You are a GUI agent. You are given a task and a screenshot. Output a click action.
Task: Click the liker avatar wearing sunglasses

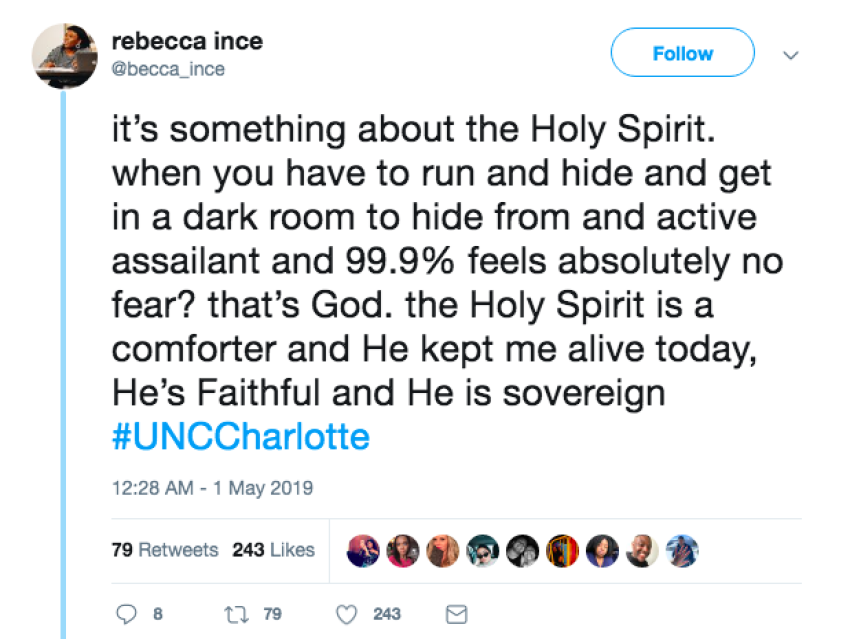coord(483,549)
